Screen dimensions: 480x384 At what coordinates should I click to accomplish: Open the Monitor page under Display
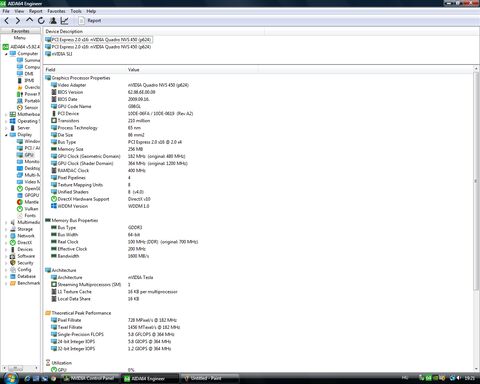point(28,161)
